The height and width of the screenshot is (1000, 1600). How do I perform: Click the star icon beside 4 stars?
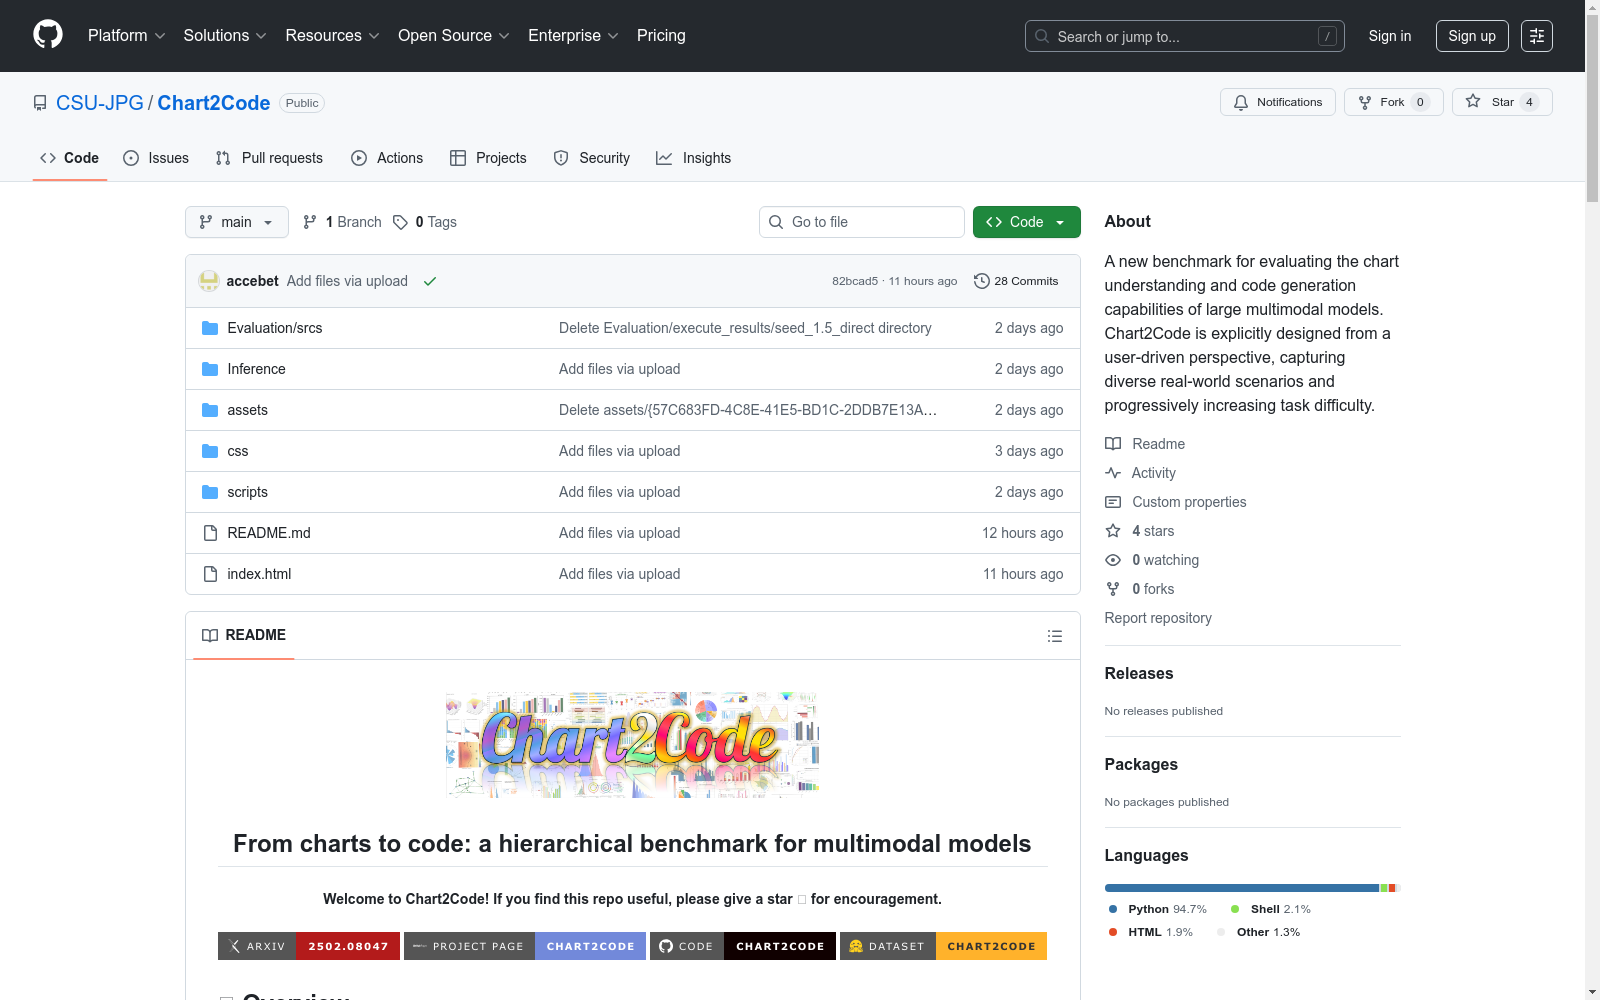coord(1113,531)
